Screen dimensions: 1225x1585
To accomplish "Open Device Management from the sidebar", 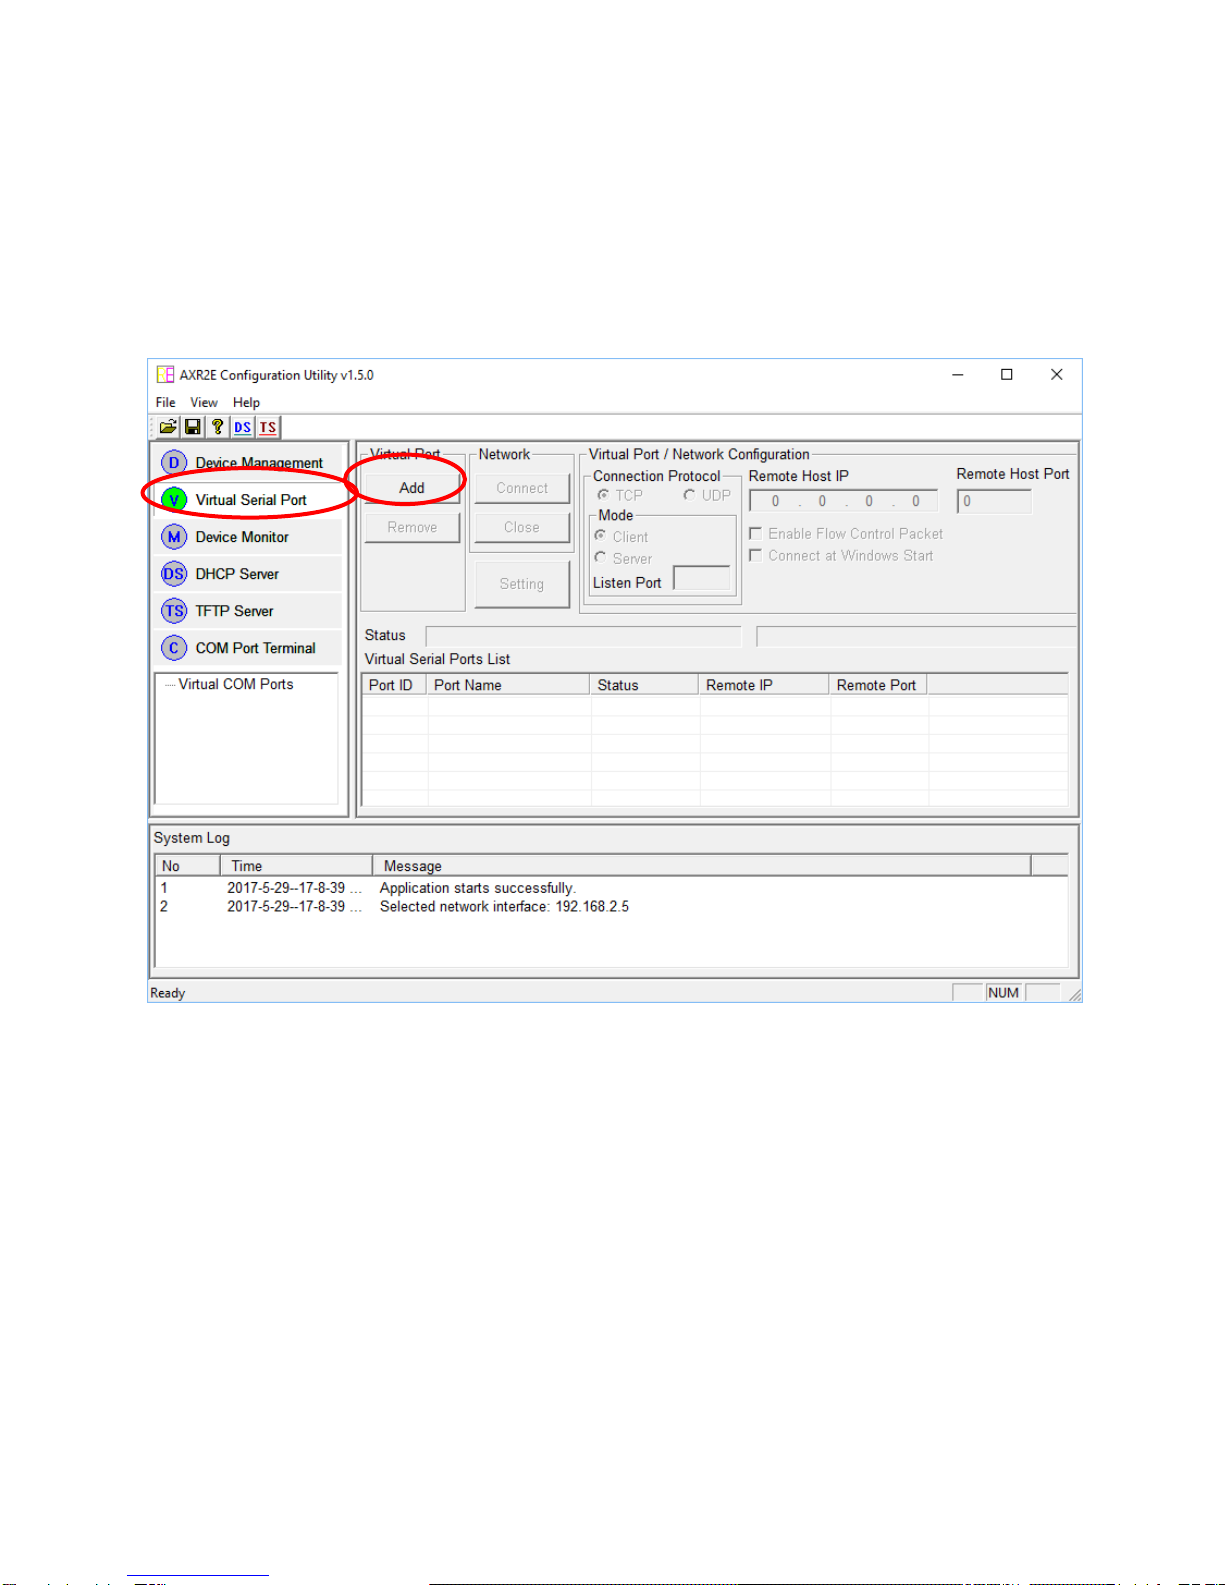I will click(x=248, y=463).
